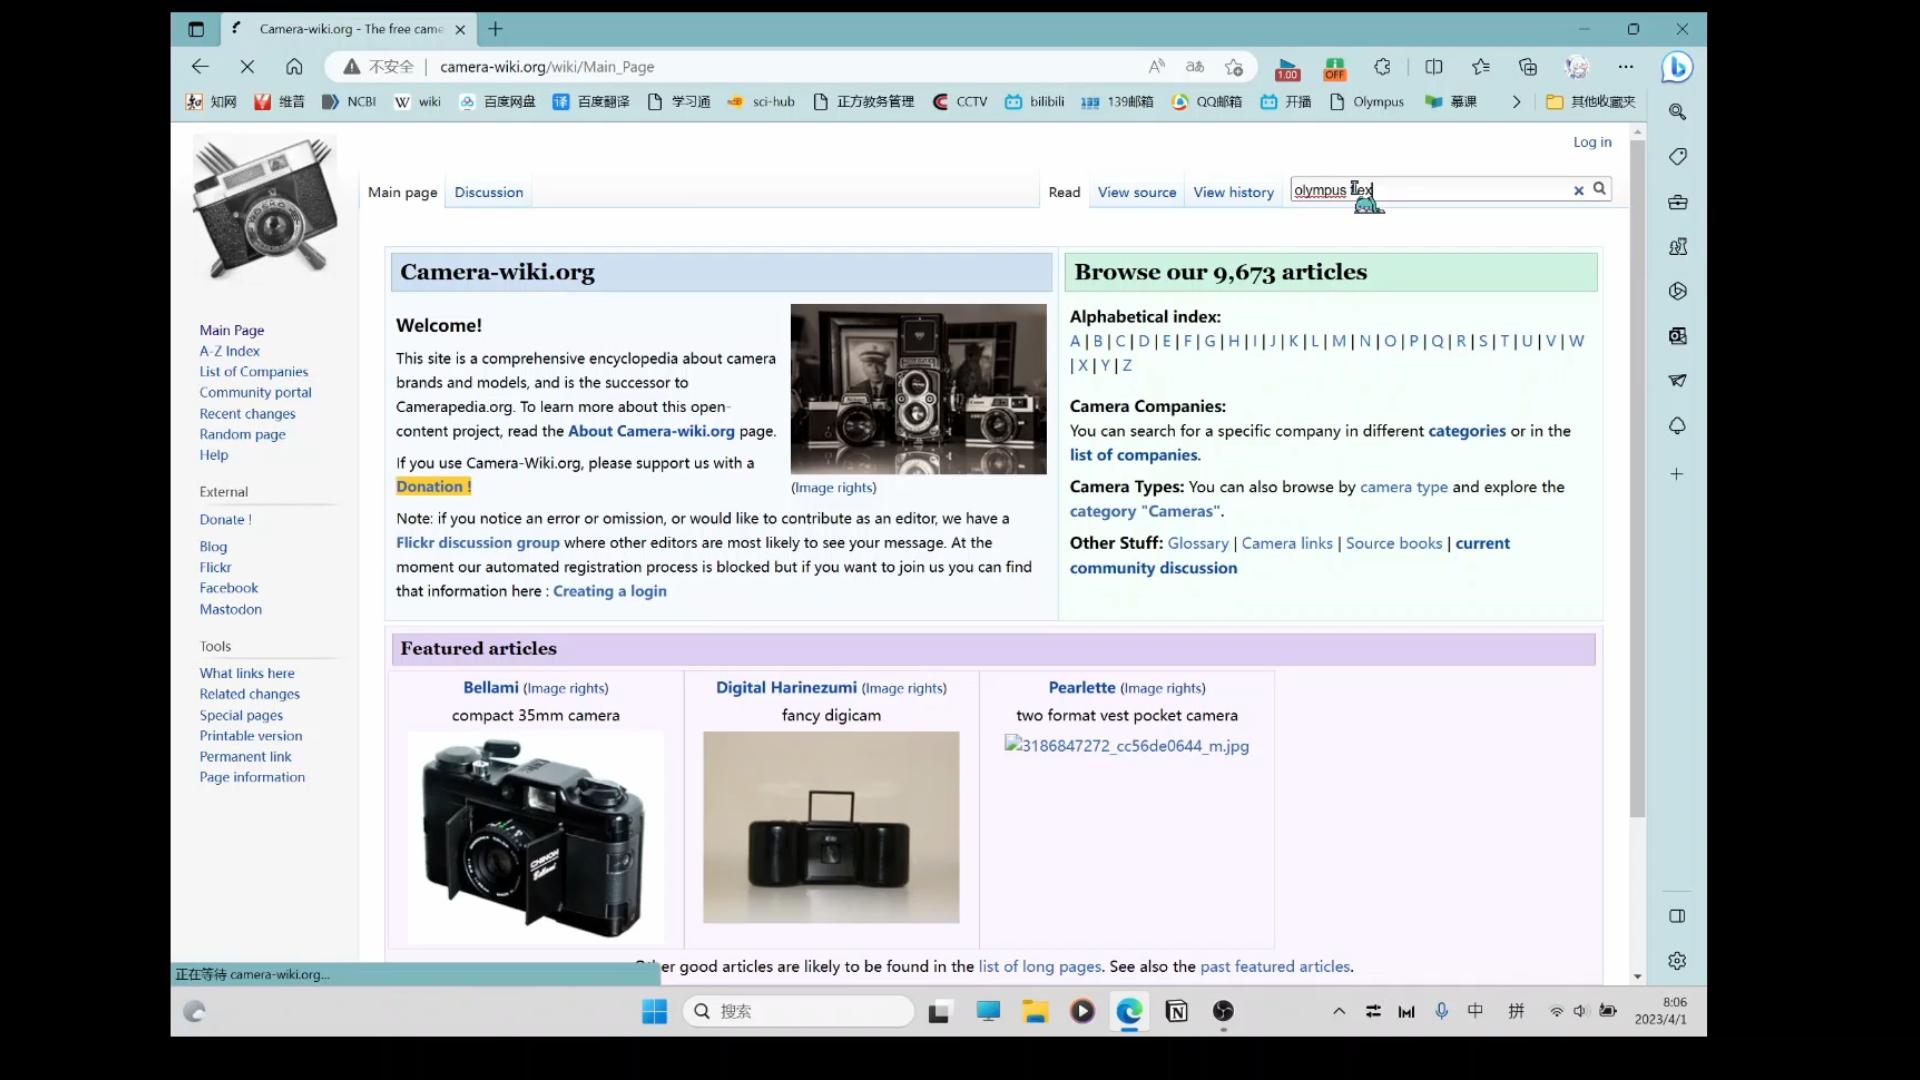Open the Bellami featured article
This screenshot has height=1080, width=1920.
point(490,688)
